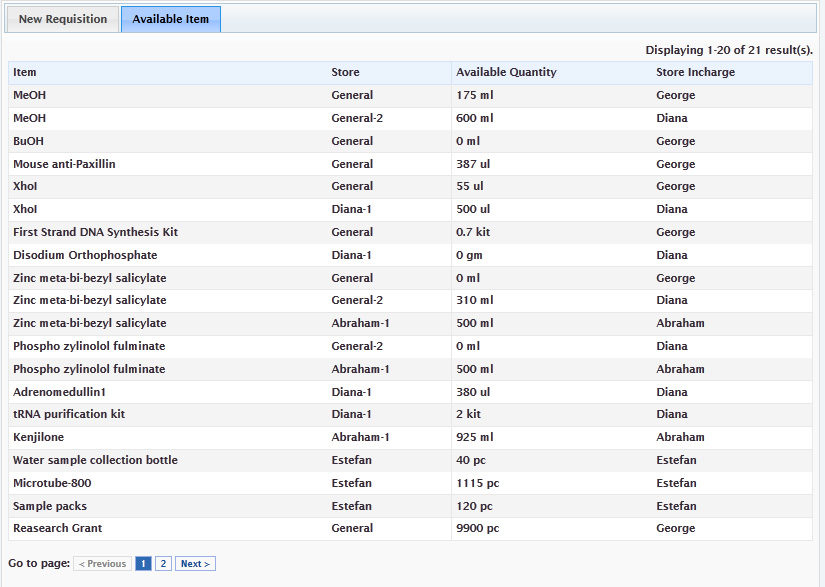Go to page 2 of results

click(164, 564)
